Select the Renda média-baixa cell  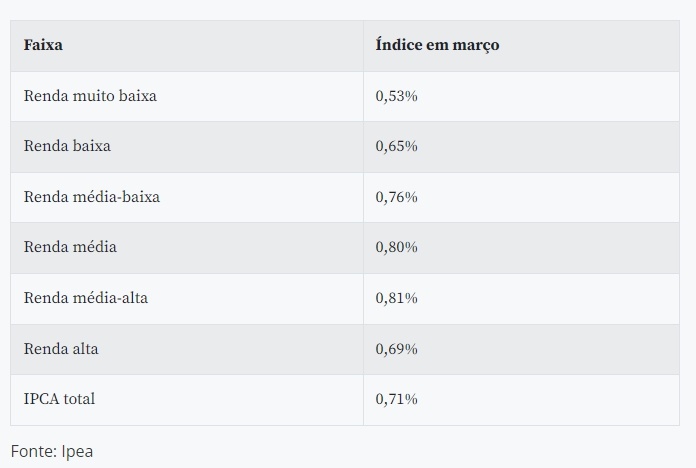point(92,197)
